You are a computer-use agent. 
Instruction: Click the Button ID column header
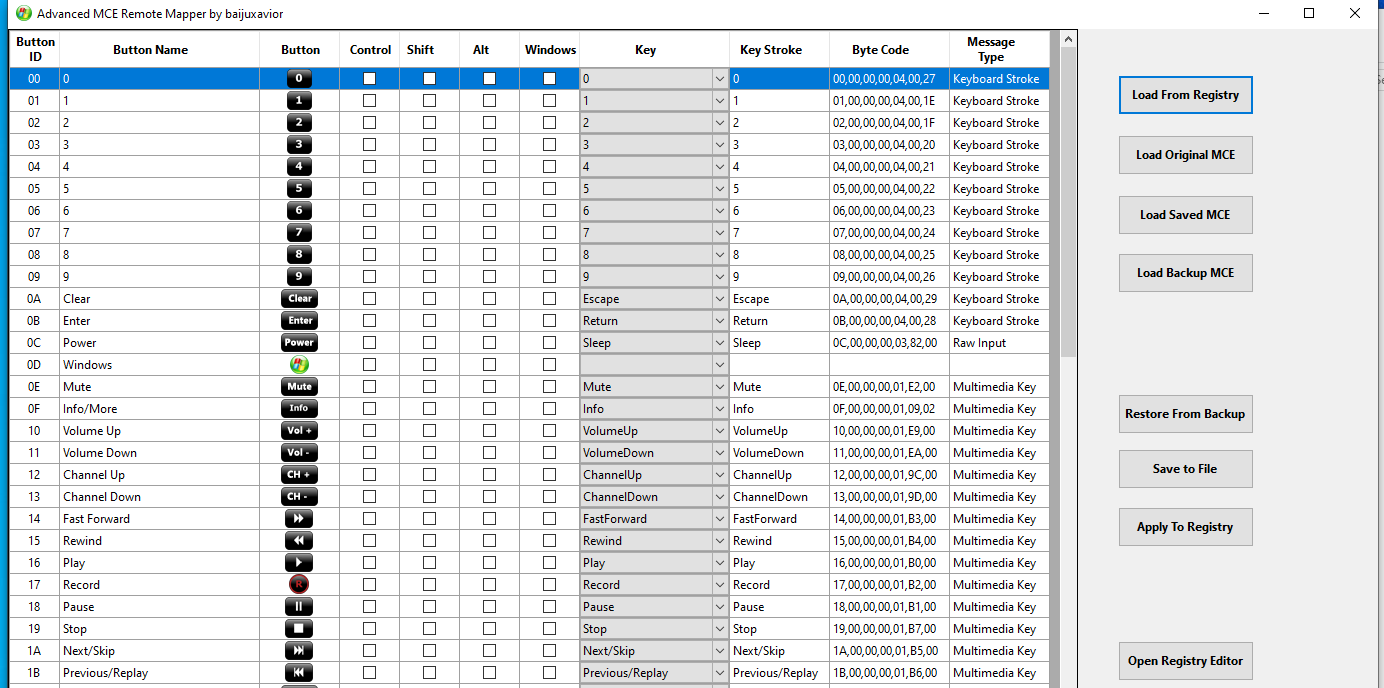pyautogui.click(x=35, y=49)
